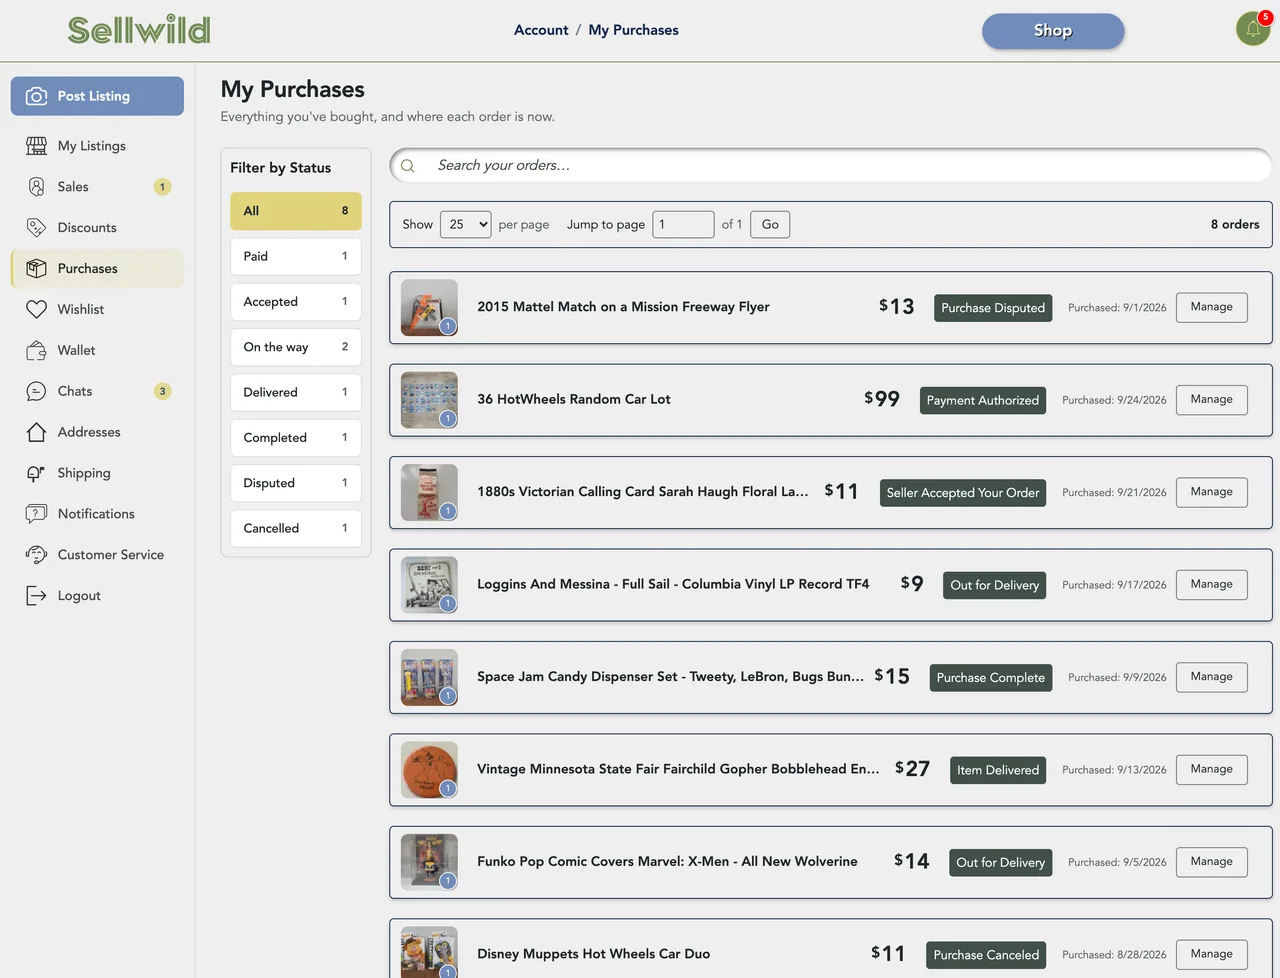1280x978 pixels.
Task: Click the Go page button
Action: pos(770,225)
